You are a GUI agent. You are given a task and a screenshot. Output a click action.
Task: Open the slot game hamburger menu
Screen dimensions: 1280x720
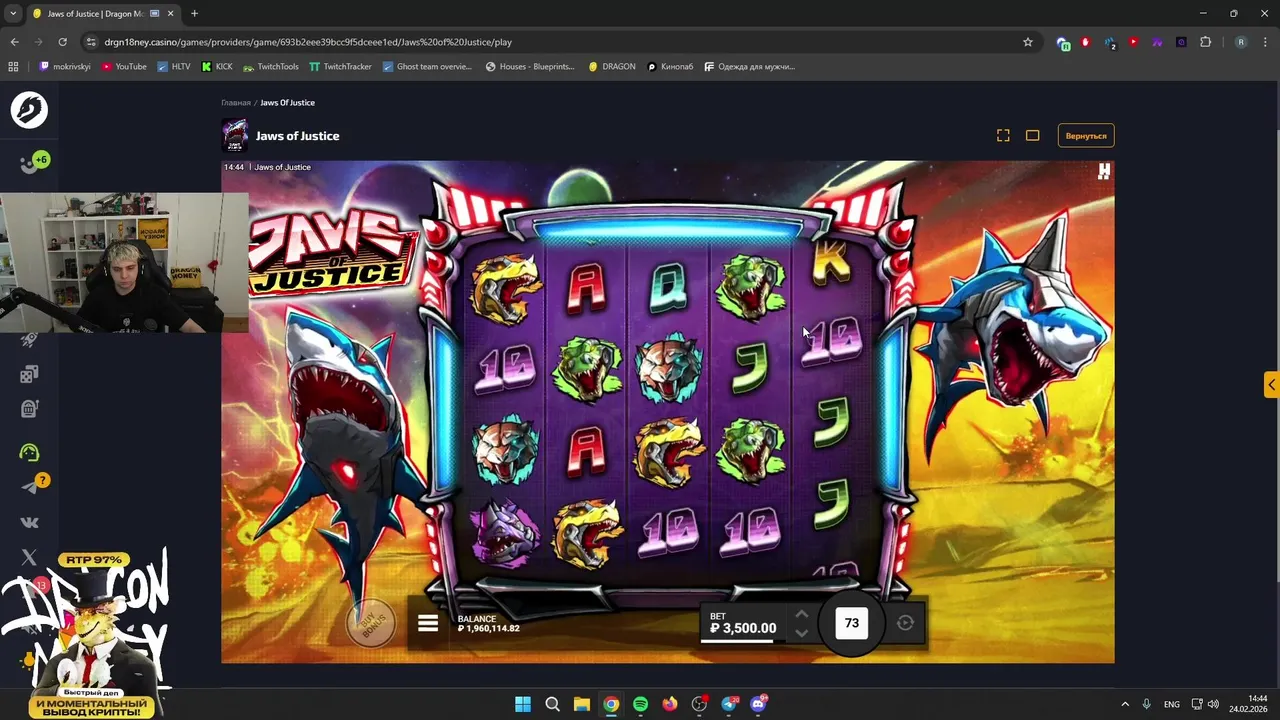[x=428, y=623]
